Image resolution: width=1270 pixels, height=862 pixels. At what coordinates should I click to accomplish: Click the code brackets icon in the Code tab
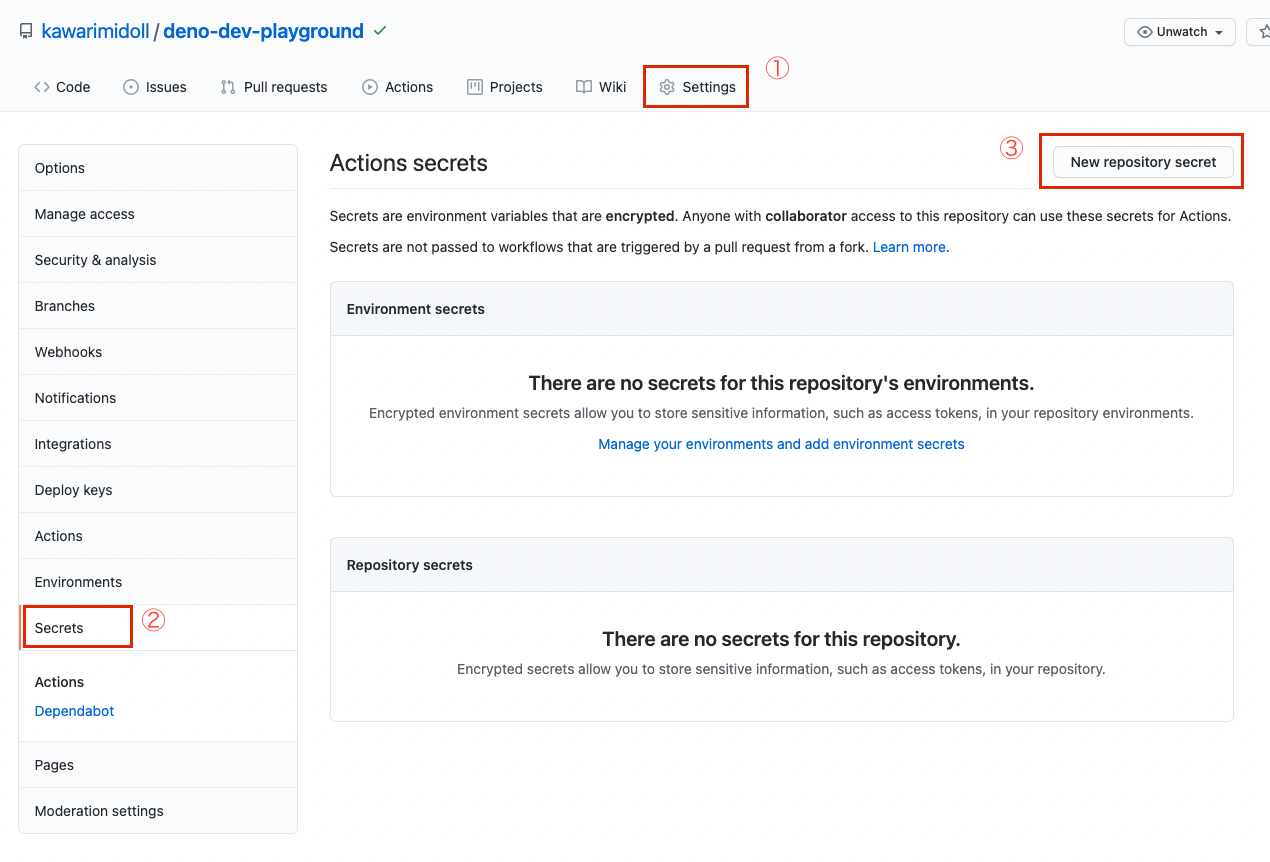tap(42, 87)
